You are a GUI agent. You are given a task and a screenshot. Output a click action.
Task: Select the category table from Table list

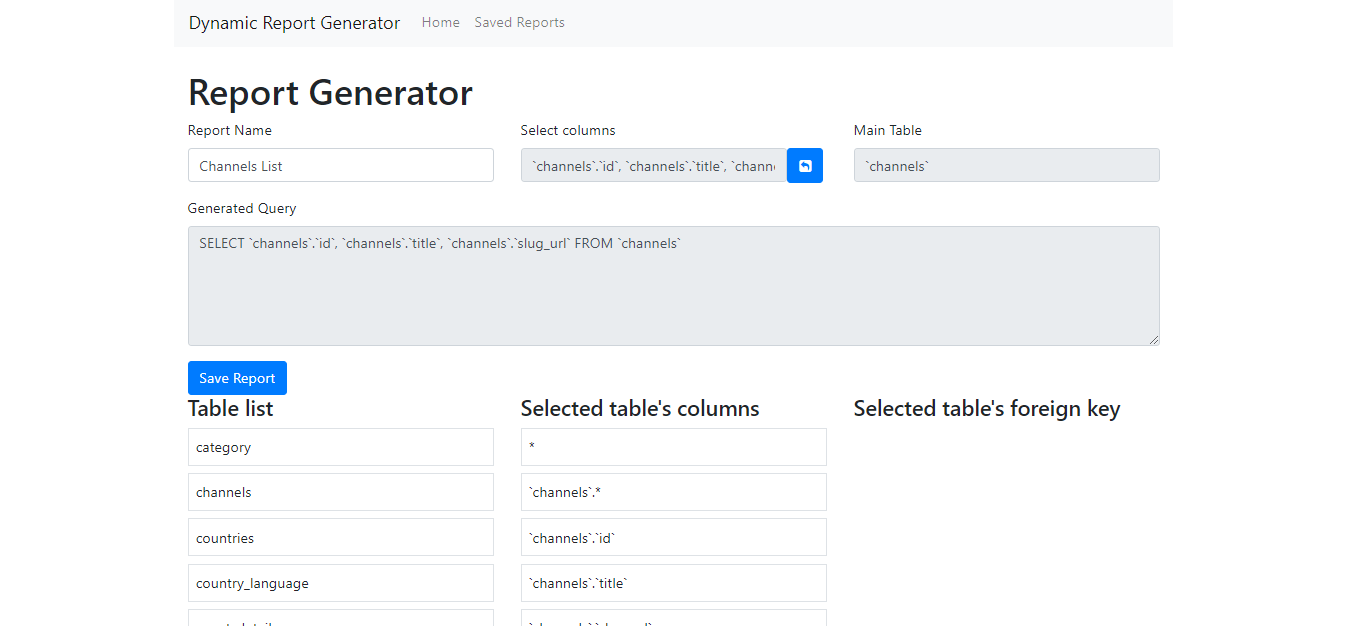(340, 446)
